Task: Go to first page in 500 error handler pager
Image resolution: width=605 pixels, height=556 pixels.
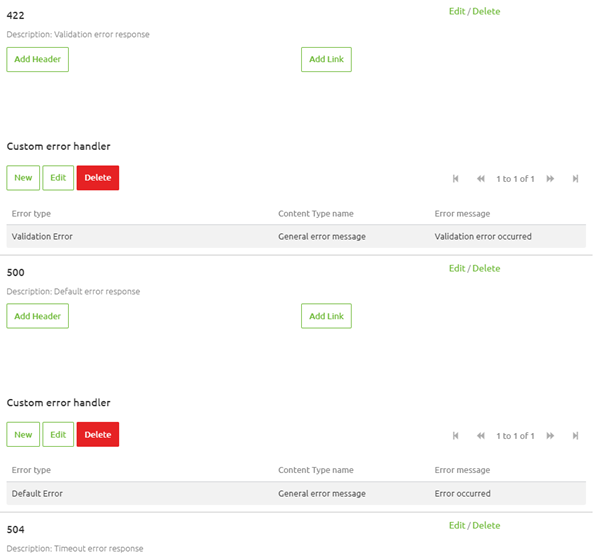Action: 456,436
